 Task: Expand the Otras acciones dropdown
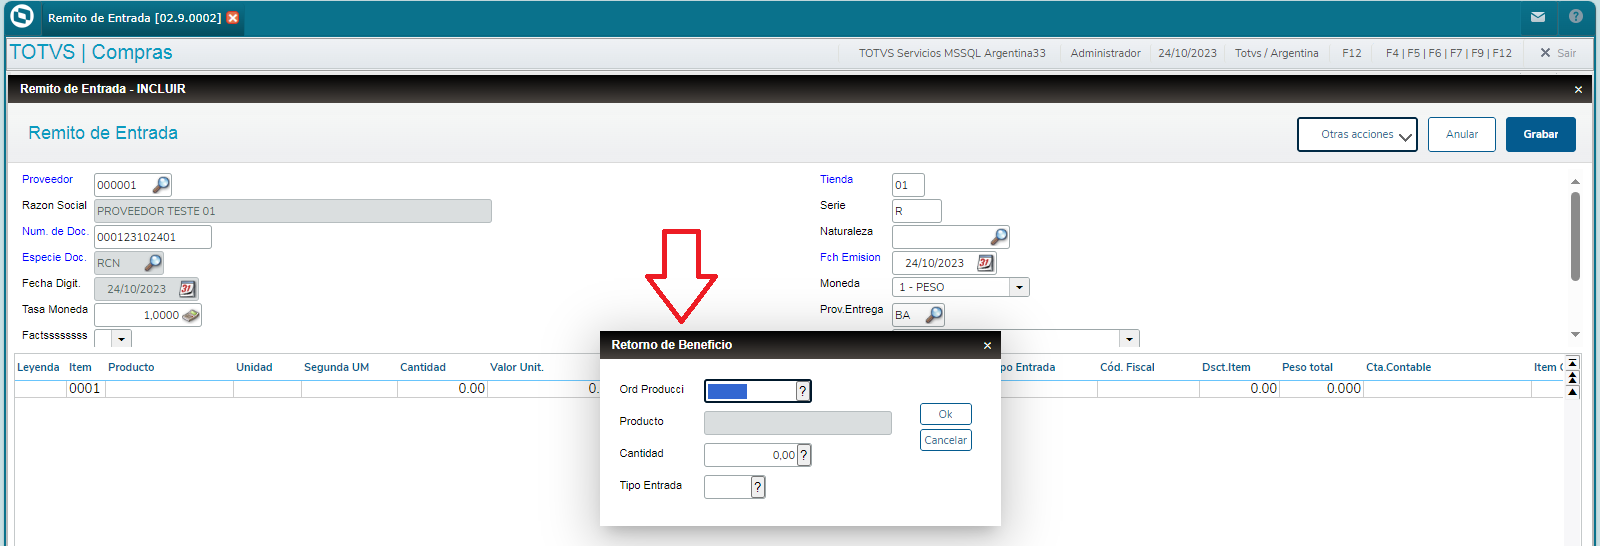[1357, 134]
